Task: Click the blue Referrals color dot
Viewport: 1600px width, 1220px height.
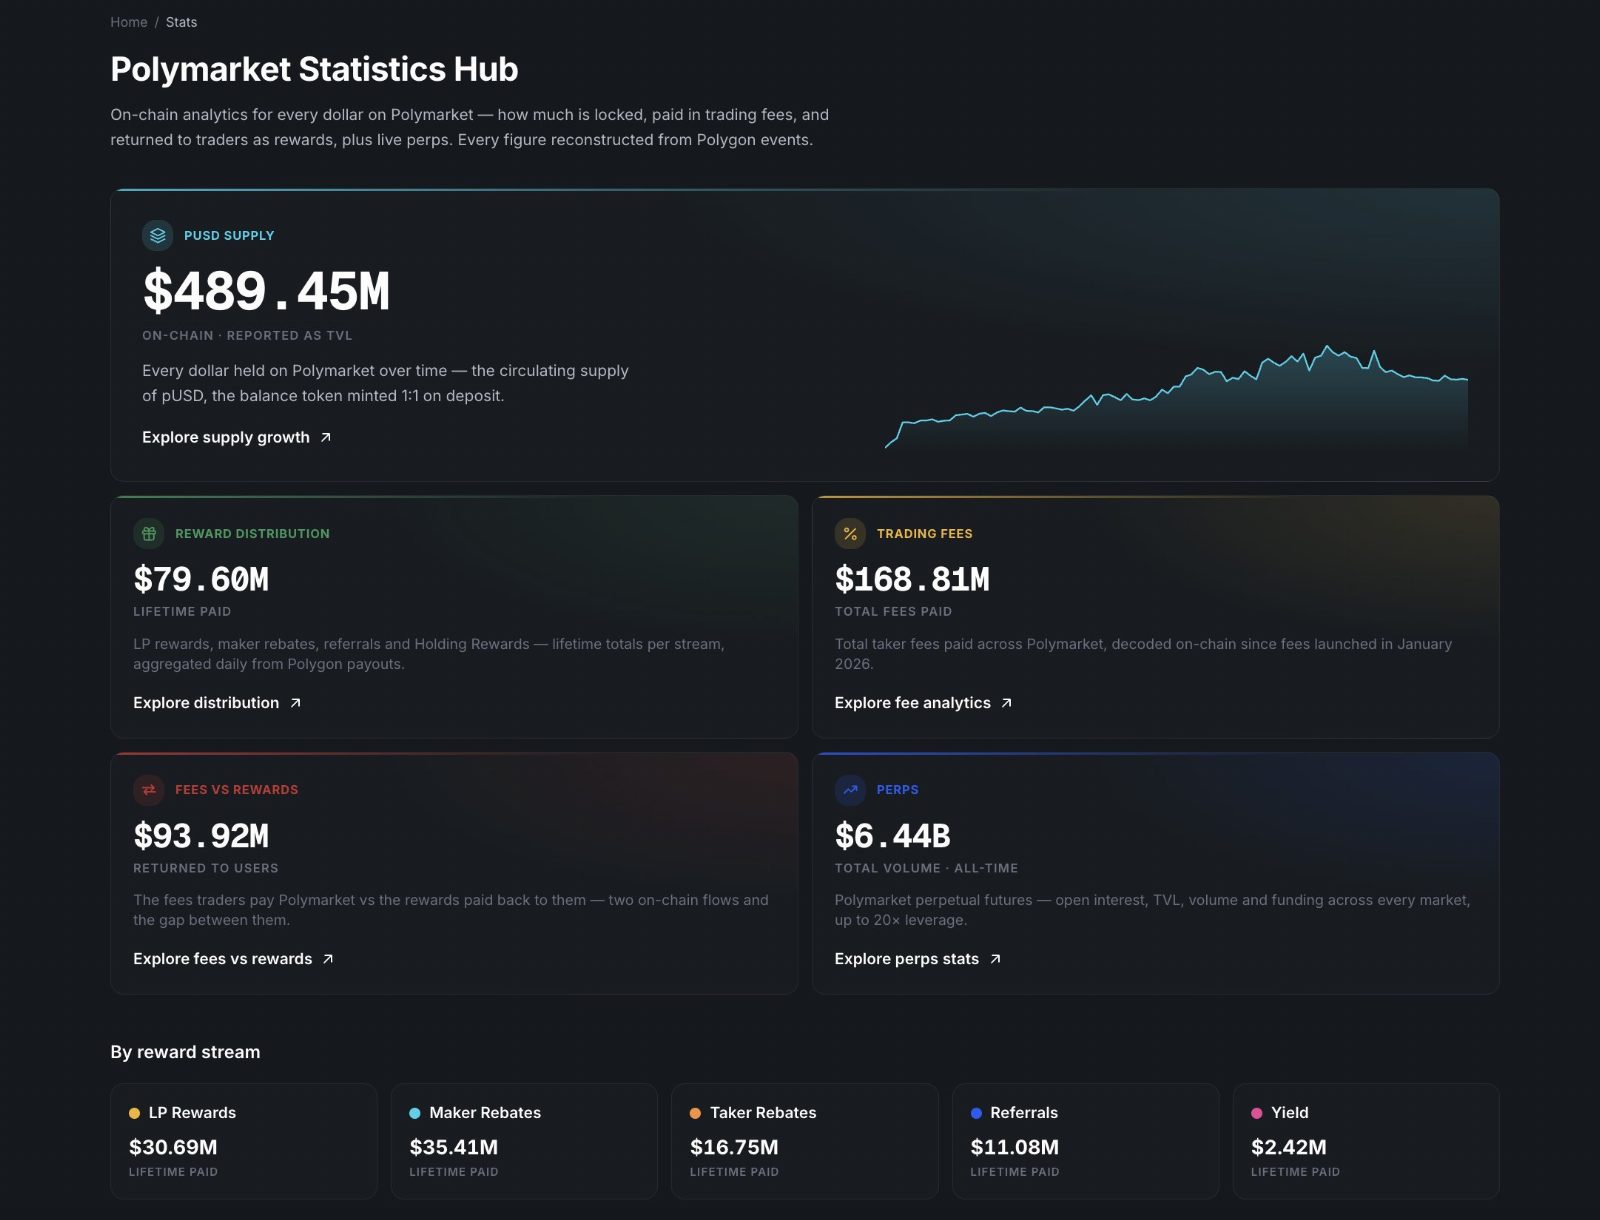Action: click(x=976, y=1113)
